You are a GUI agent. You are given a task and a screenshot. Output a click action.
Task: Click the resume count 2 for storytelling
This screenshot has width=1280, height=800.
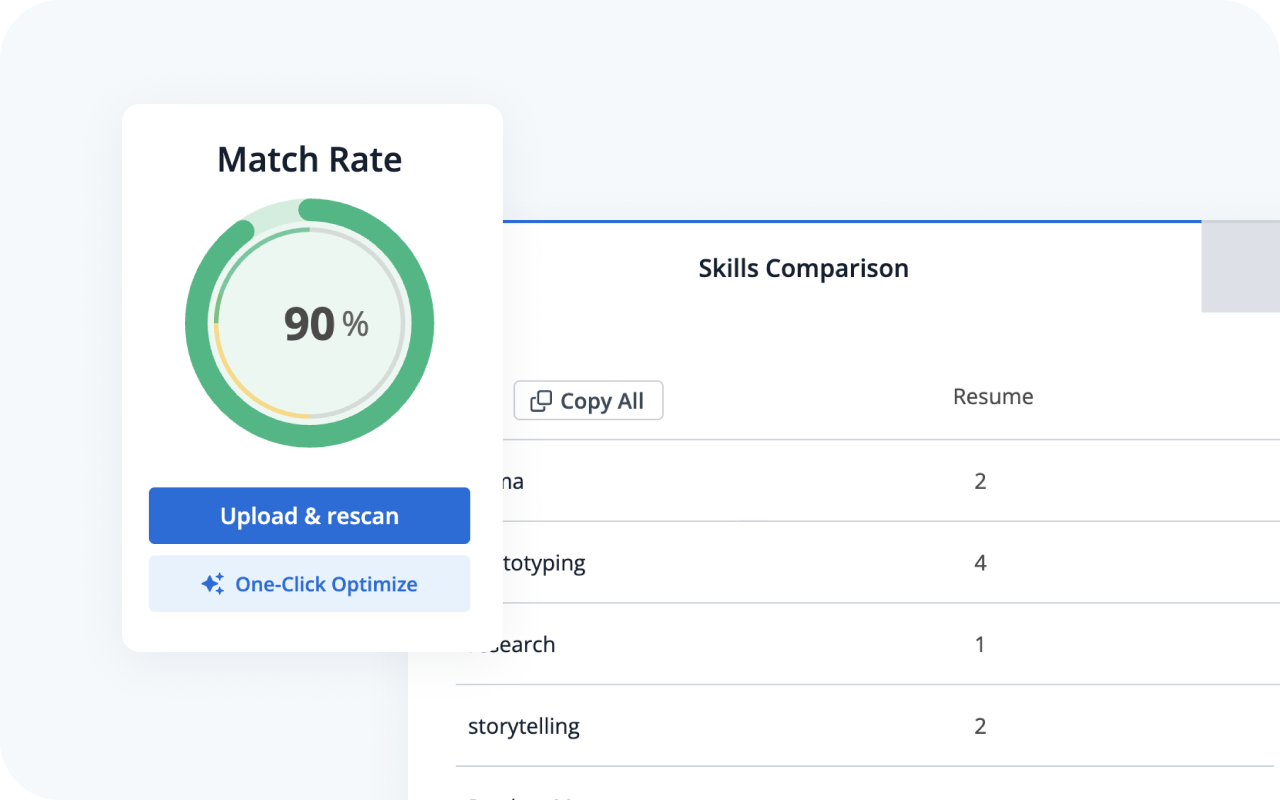click(x=980, y=726)
